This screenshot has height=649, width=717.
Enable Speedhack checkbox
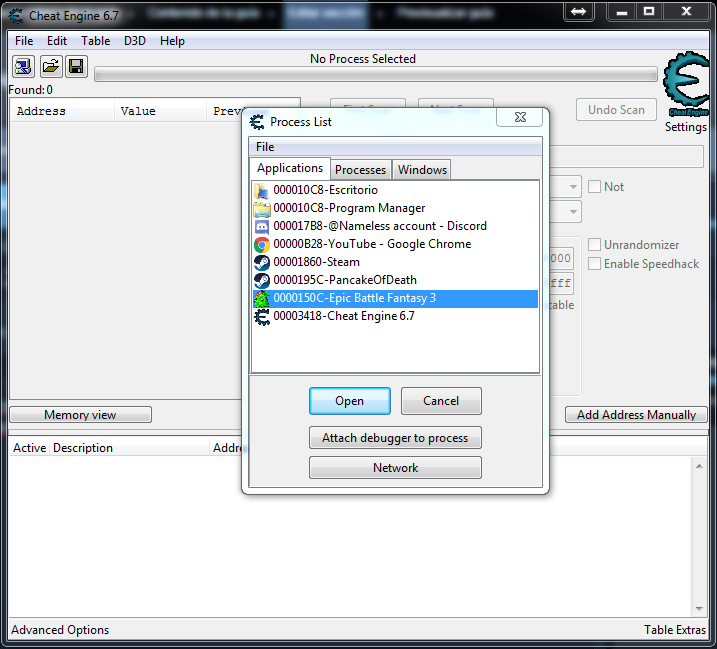(x=594, y=264)
